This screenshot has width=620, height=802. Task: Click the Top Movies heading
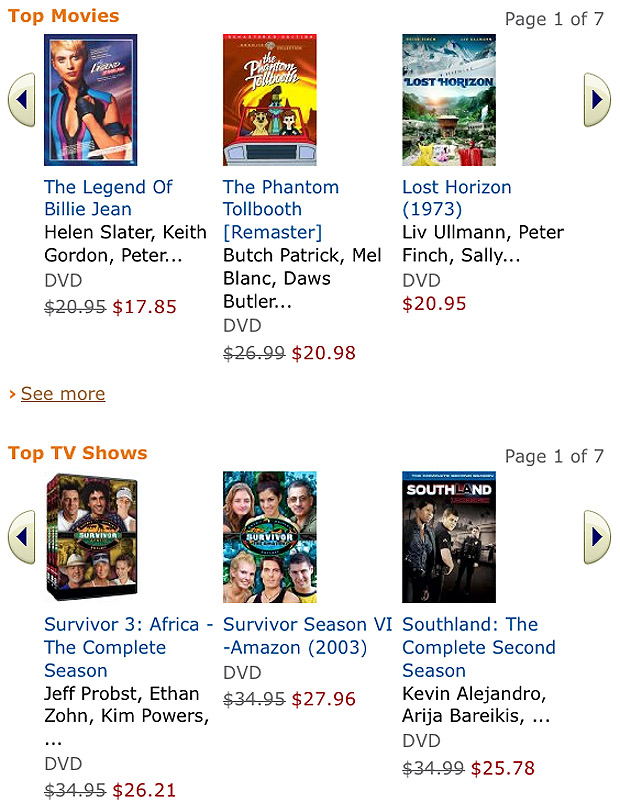pos(63,16)
